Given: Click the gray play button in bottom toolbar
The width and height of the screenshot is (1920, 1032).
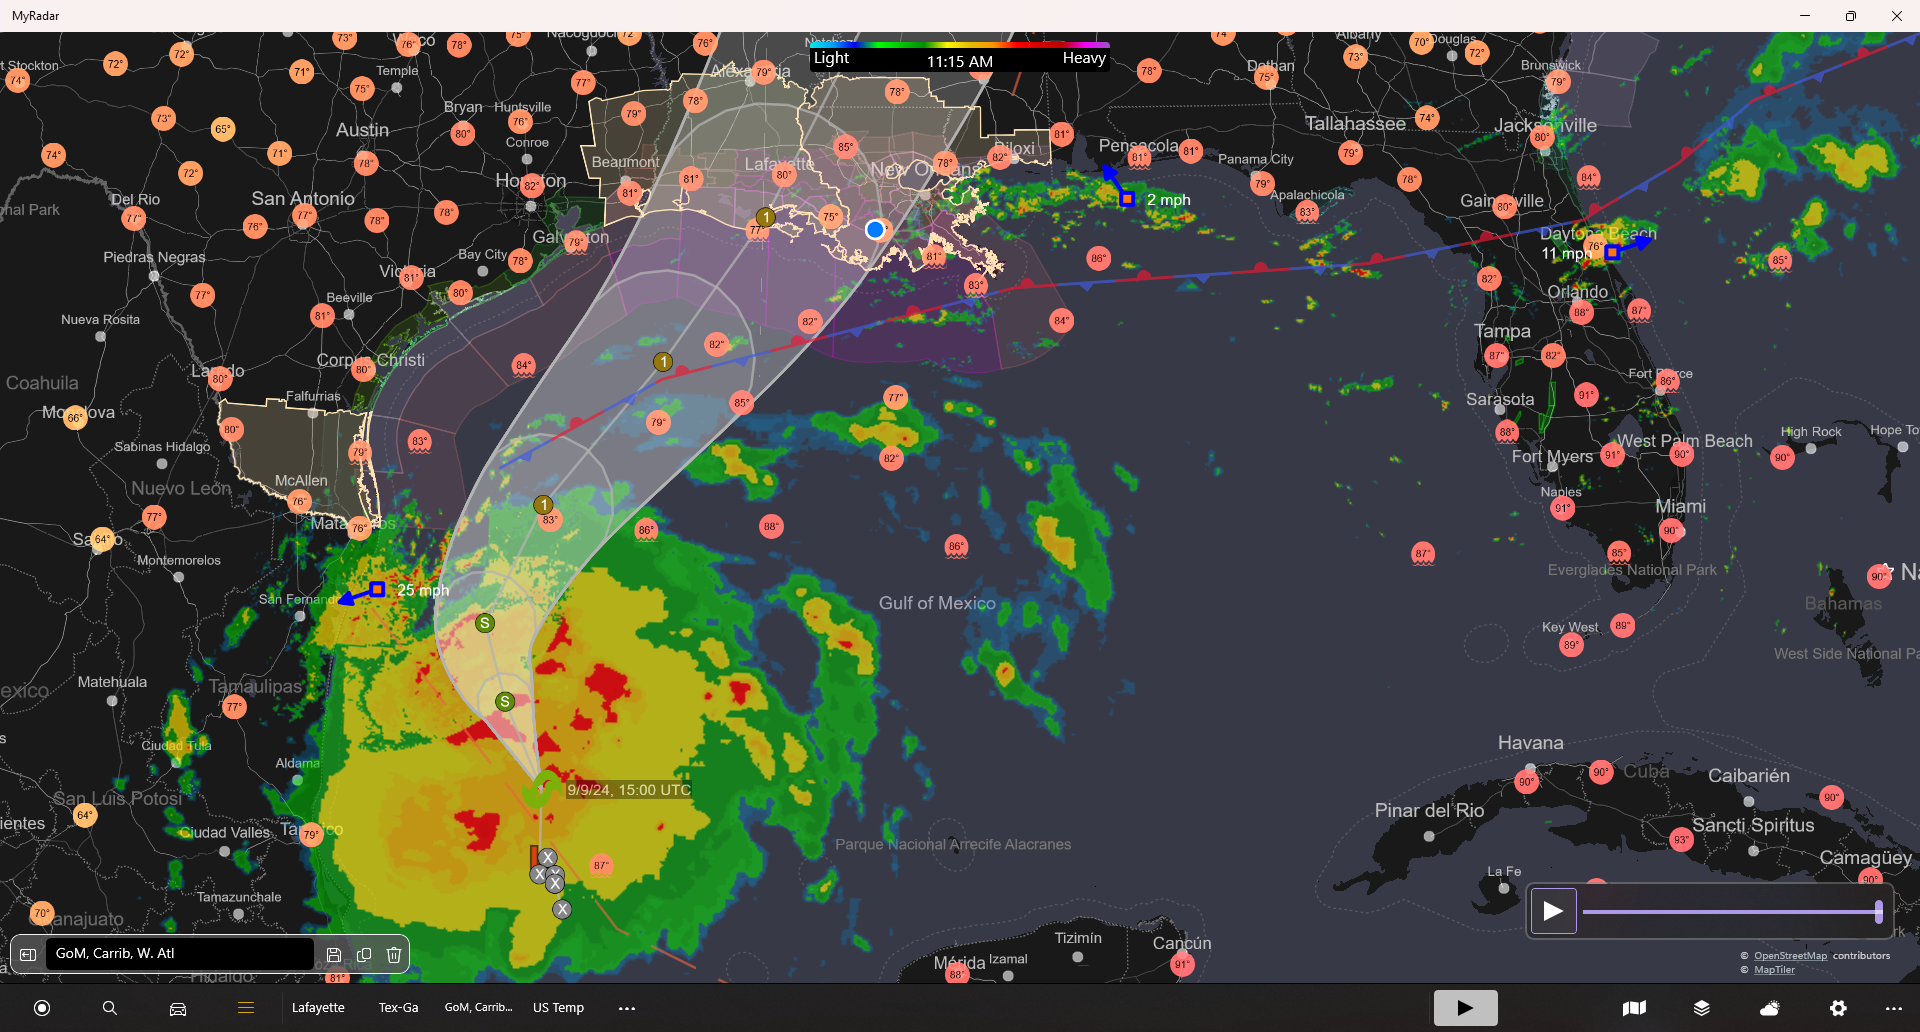Looking at the screenshot, I should pyautogui.click(x=1465, y=1008).
